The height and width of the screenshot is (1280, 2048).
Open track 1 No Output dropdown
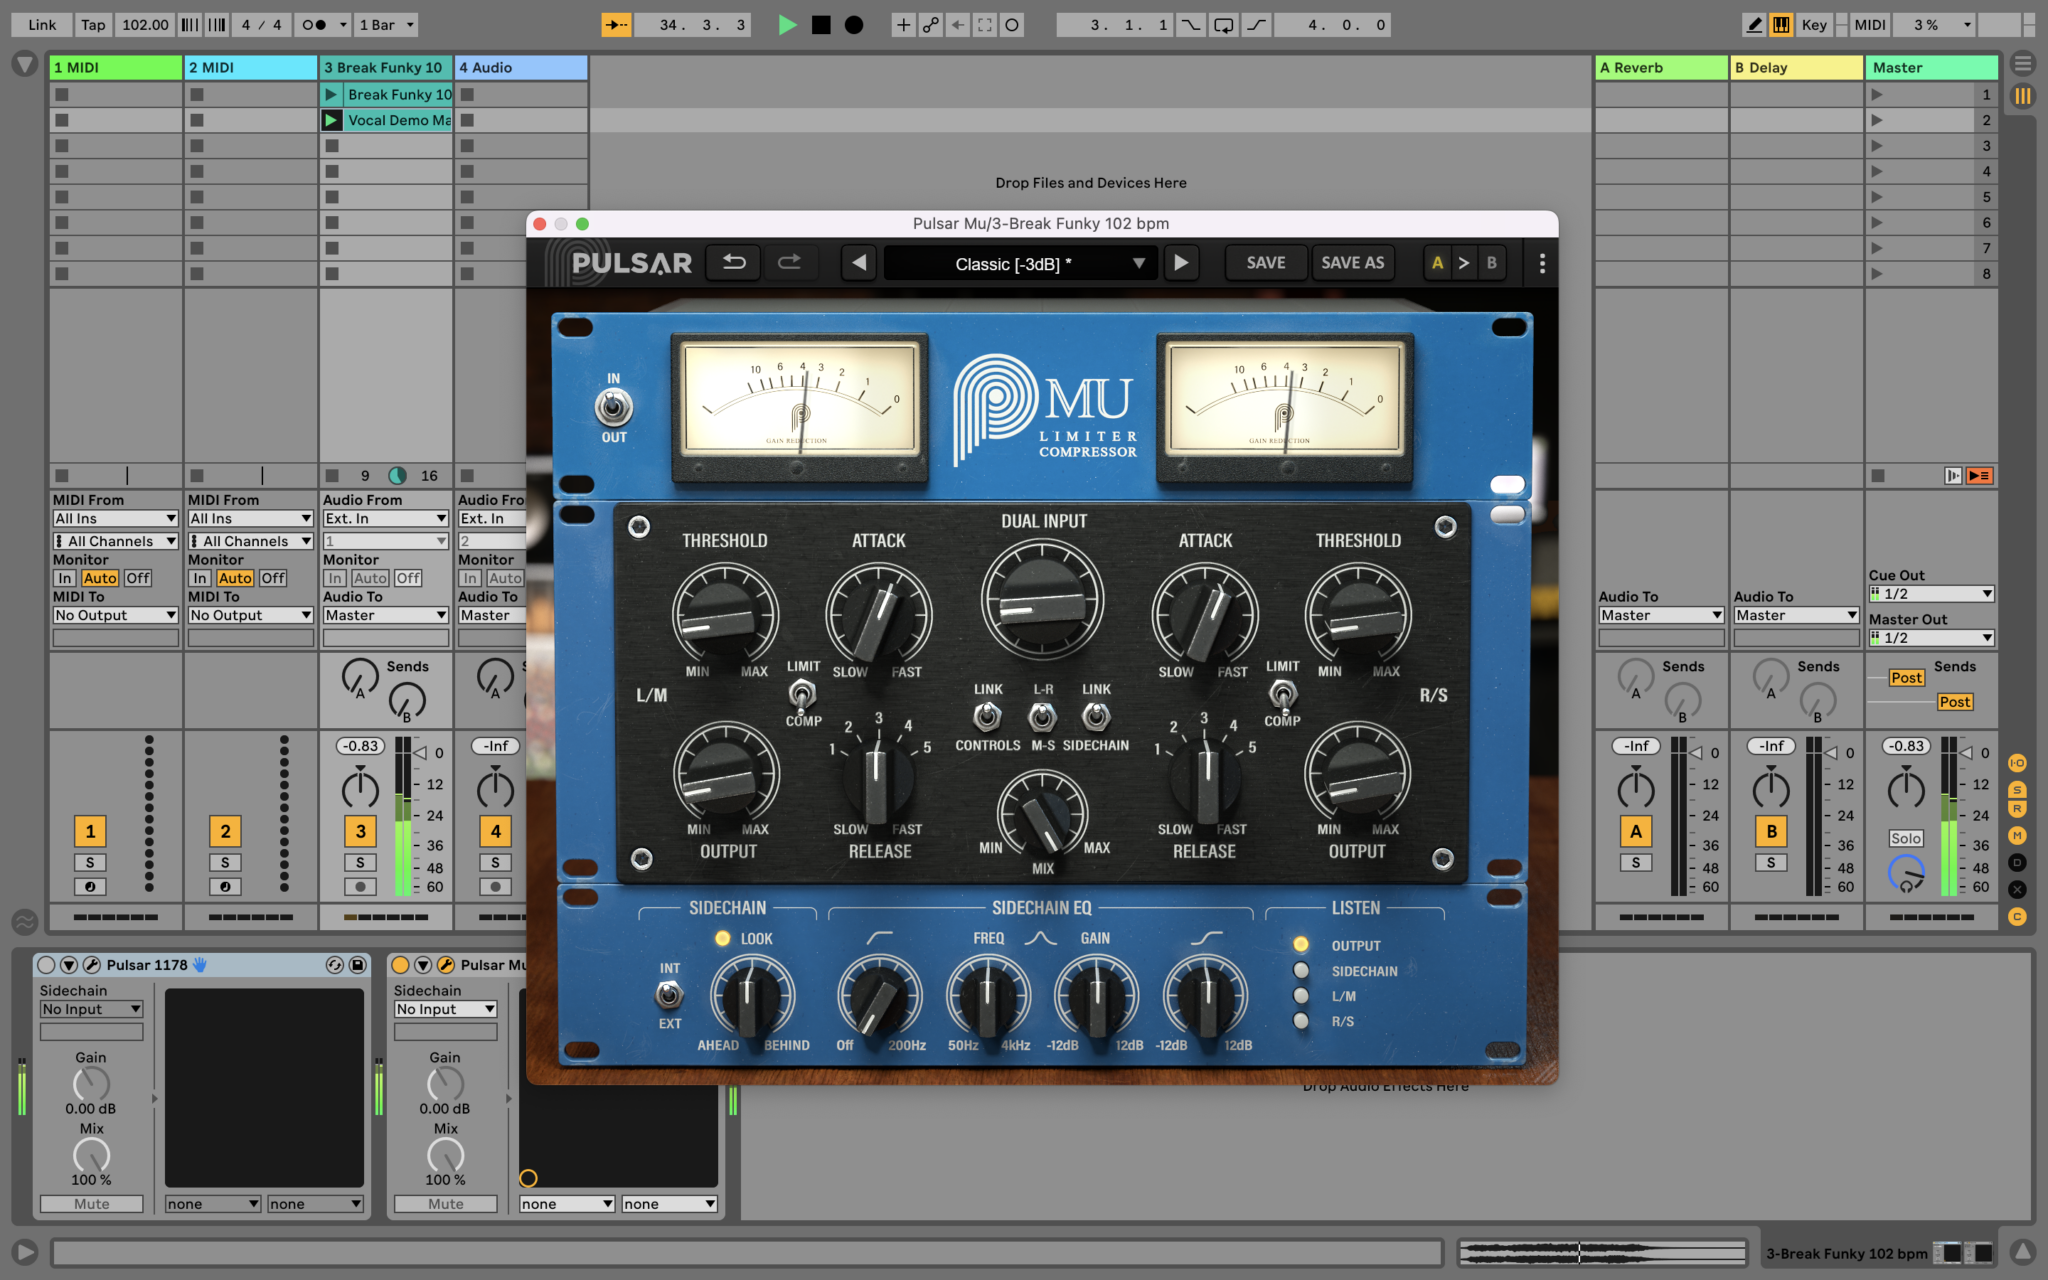pos(115,615)
